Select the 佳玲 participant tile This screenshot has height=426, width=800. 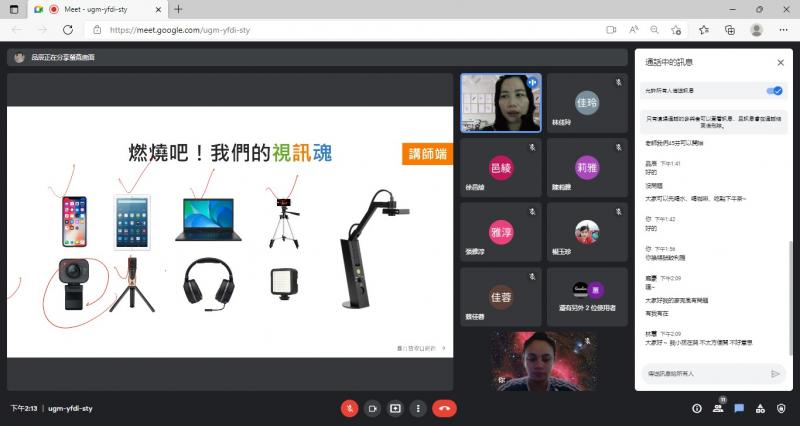[587, 103]
